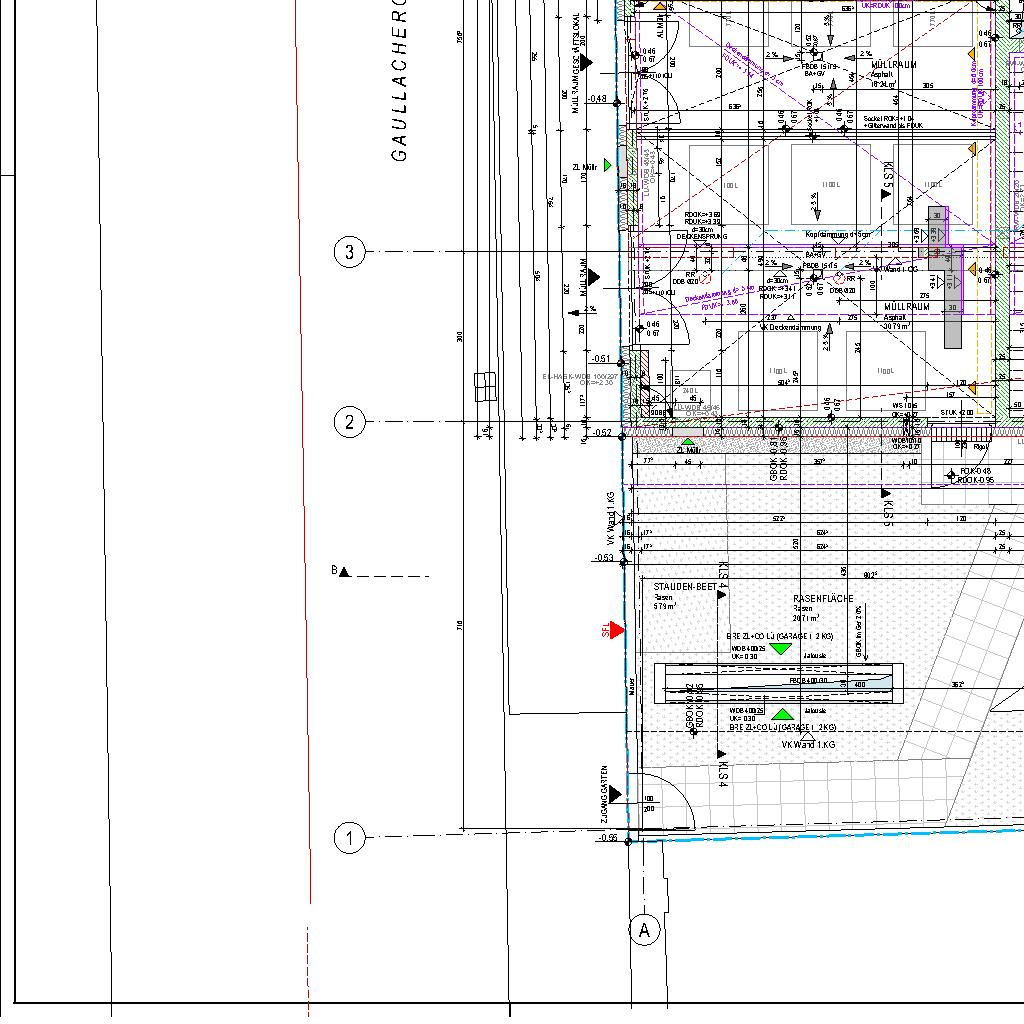Click the grid axis bubble numbered 3
1024x1024 pixels.
tap(349, 252)
